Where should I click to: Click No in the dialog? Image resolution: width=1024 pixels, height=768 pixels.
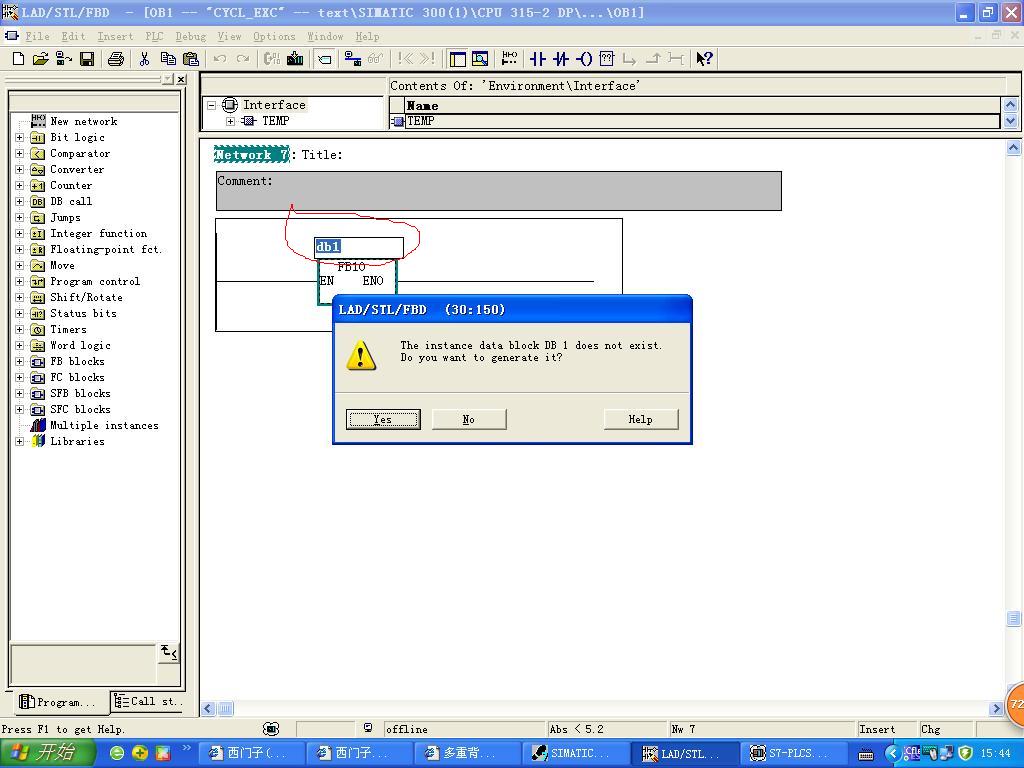coord(469,419)
